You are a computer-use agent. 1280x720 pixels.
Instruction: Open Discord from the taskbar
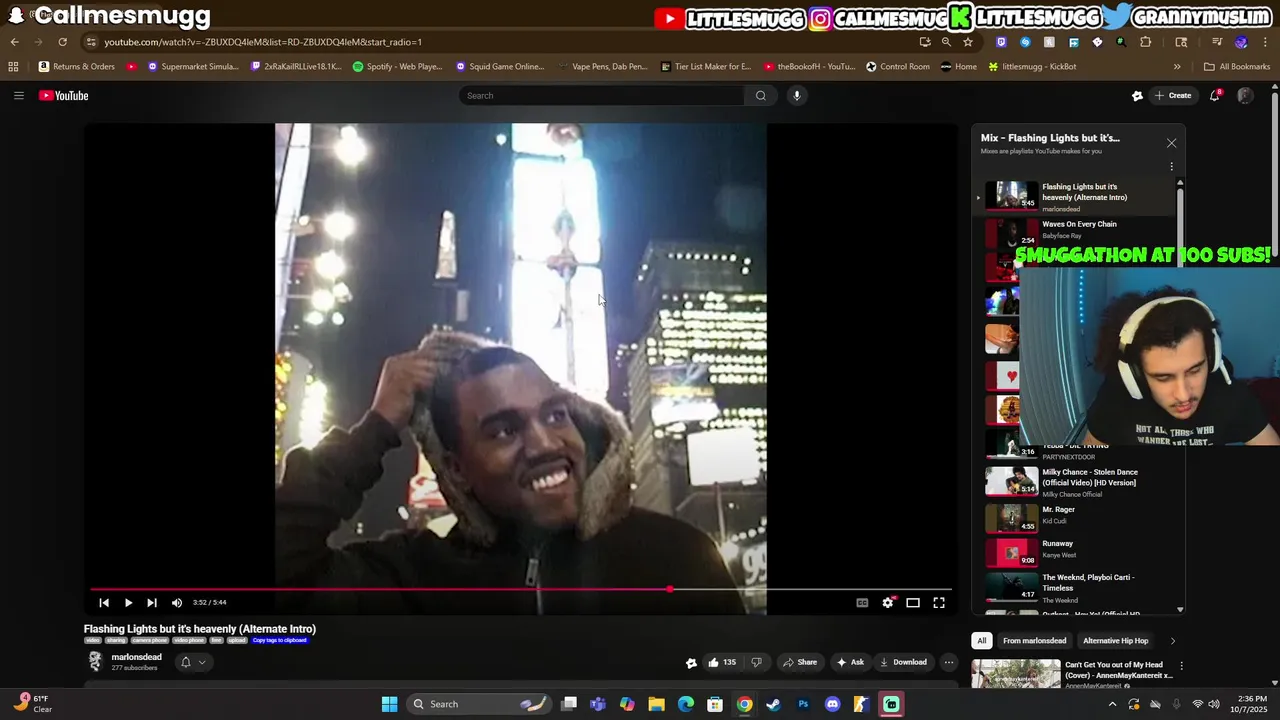pyautogui.click(x=832, y=704)
